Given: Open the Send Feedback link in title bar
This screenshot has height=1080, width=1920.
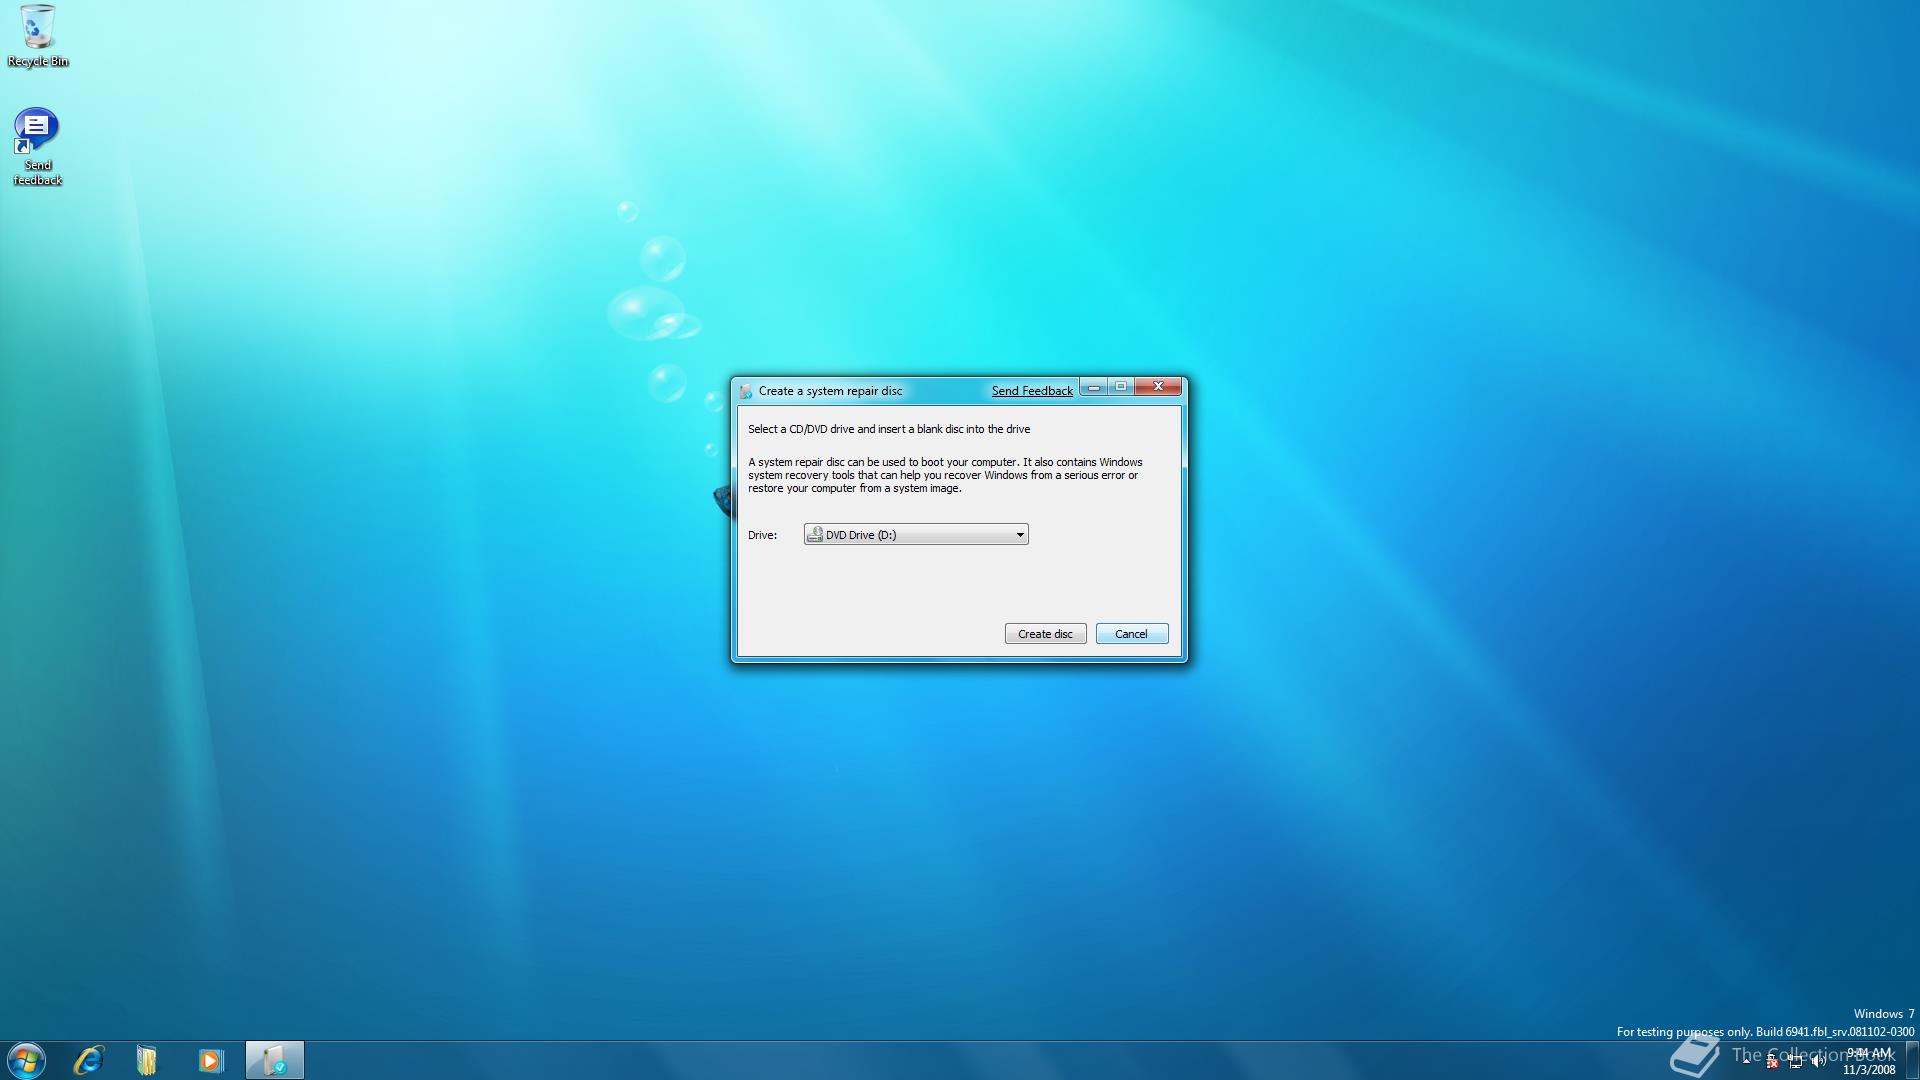Looking at the screenshot, I should tap(1032, 391).
